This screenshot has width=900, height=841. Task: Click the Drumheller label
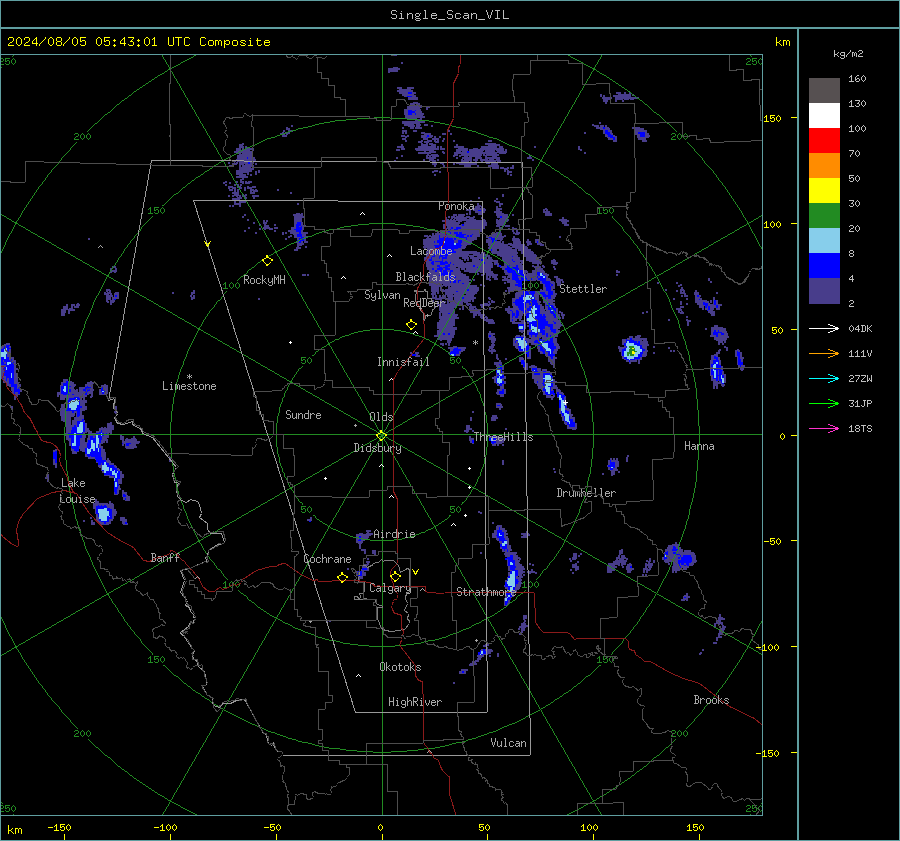pos(586,493)
